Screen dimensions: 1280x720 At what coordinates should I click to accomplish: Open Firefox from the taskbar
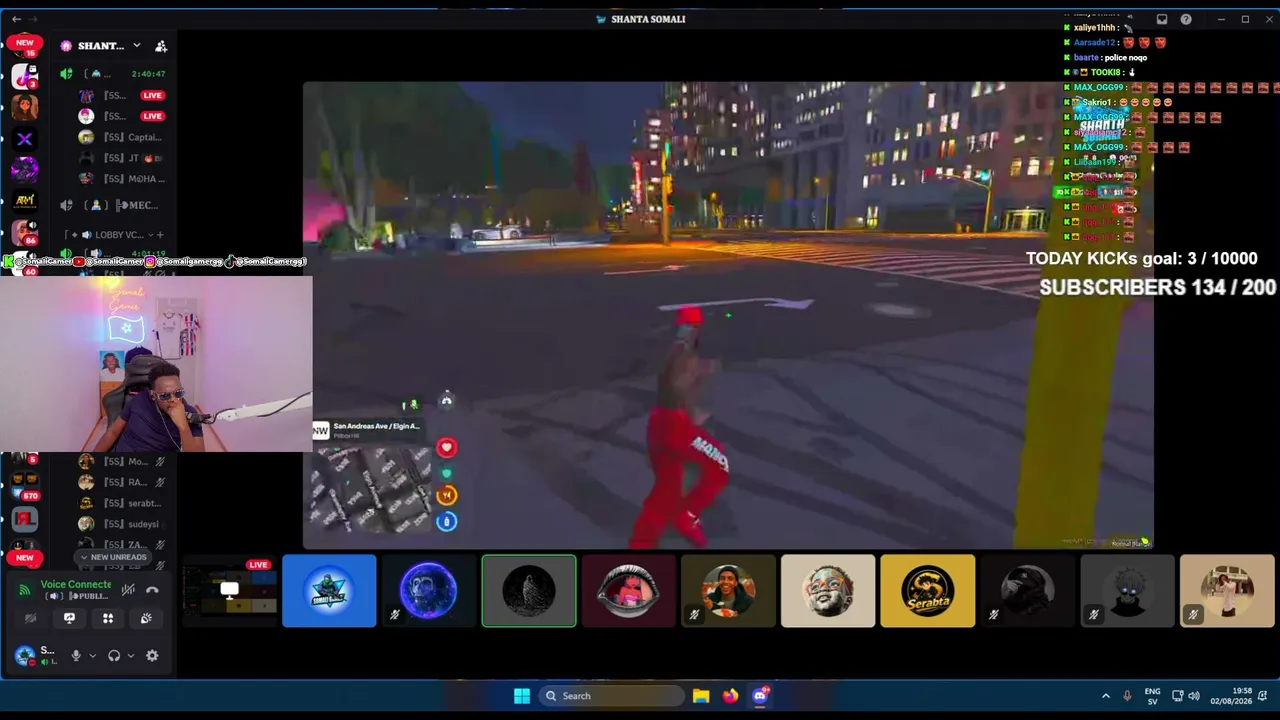tap(731, 696)
